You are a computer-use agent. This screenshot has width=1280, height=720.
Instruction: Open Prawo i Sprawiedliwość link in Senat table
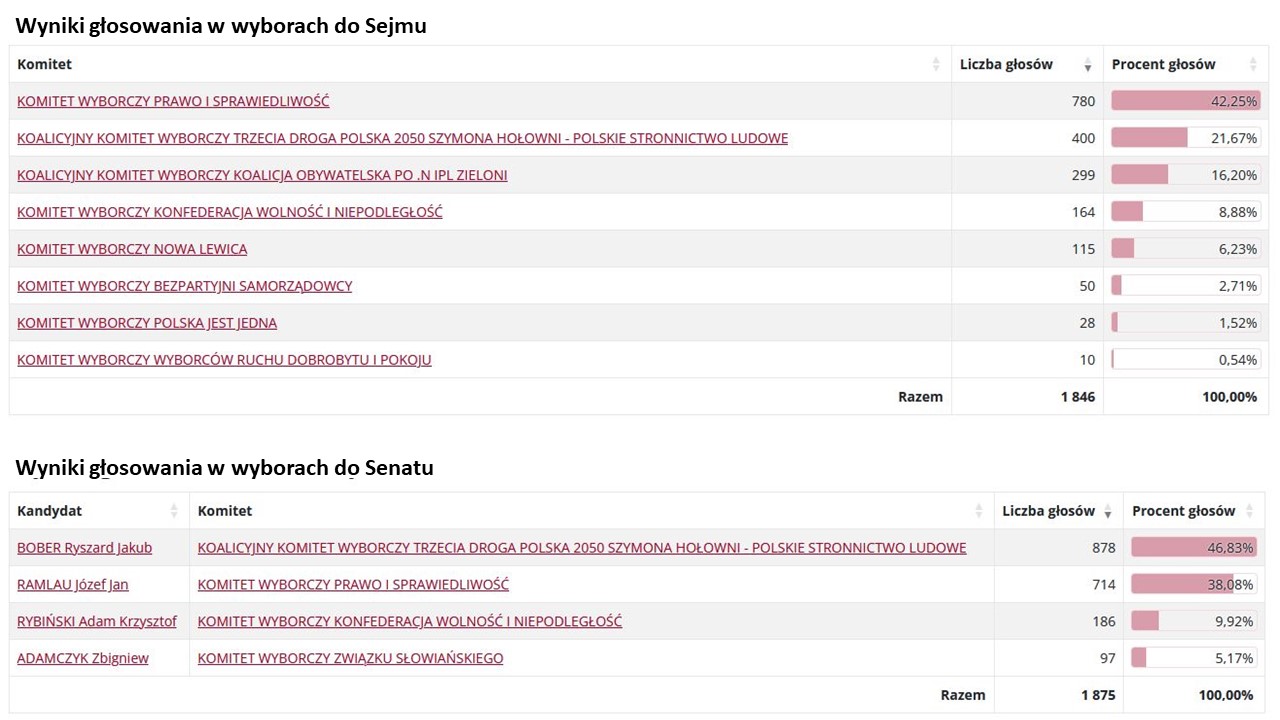[x=353, y=585]
